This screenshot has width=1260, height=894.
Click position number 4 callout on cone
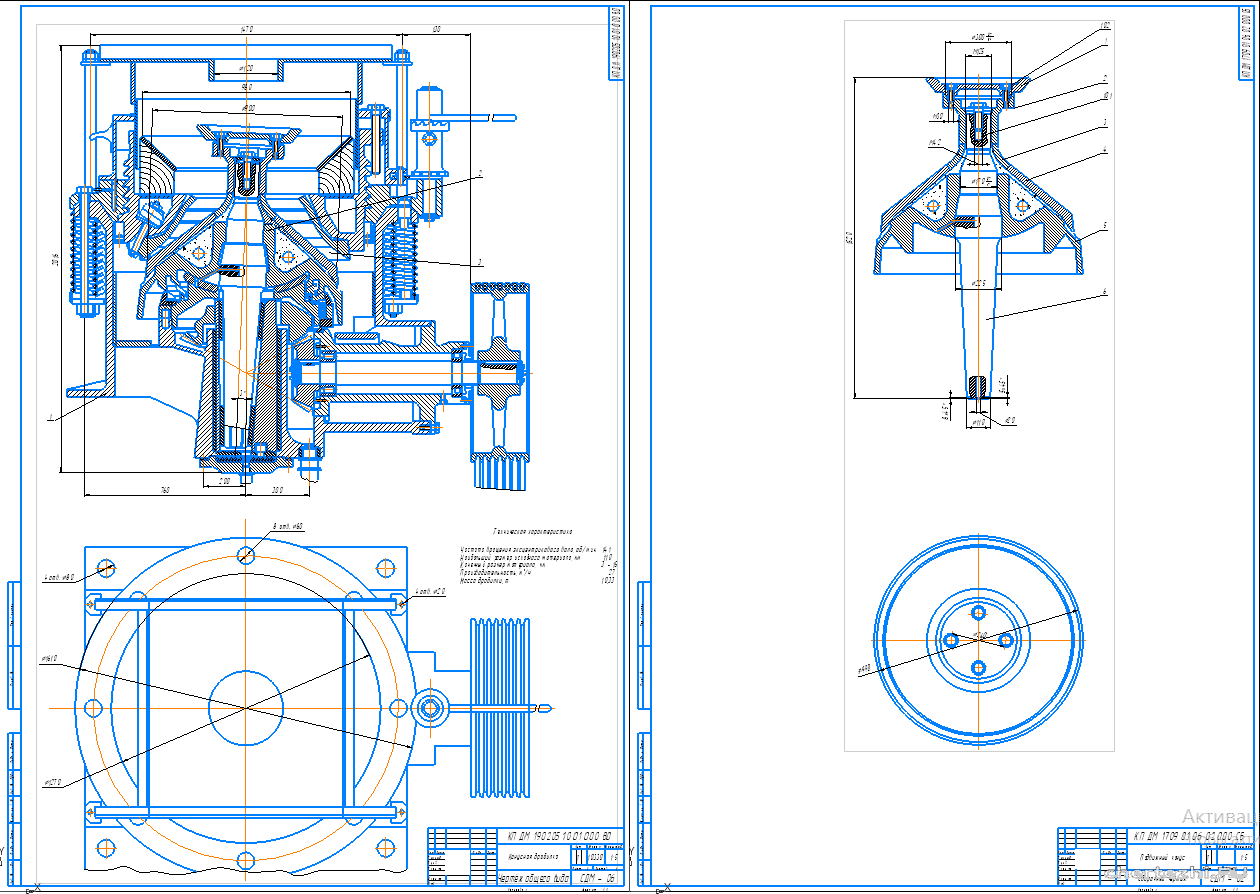1105,151
